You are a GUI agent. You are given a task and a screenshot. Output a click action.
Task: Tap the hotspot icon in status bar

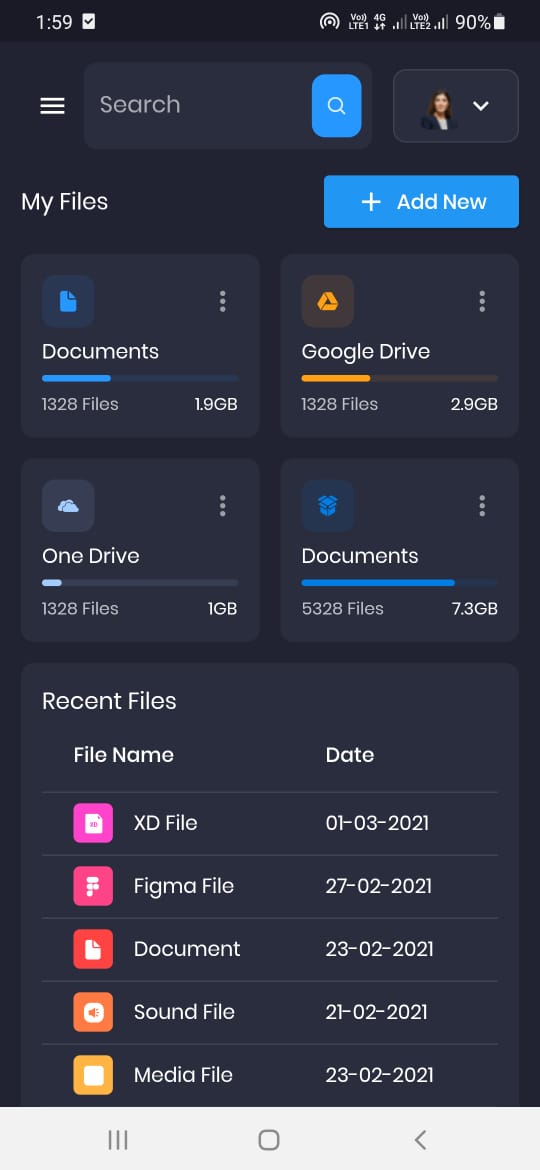[330, 22]
